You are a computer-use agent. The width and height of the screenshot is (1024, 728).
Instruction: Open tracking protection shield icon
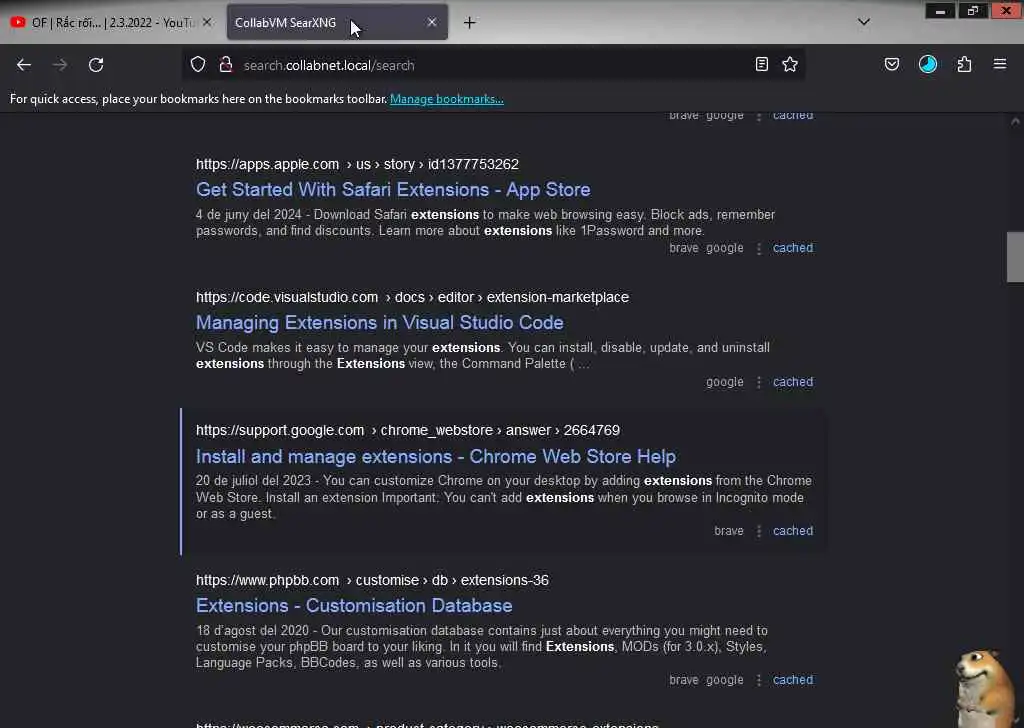click(198, 64)
